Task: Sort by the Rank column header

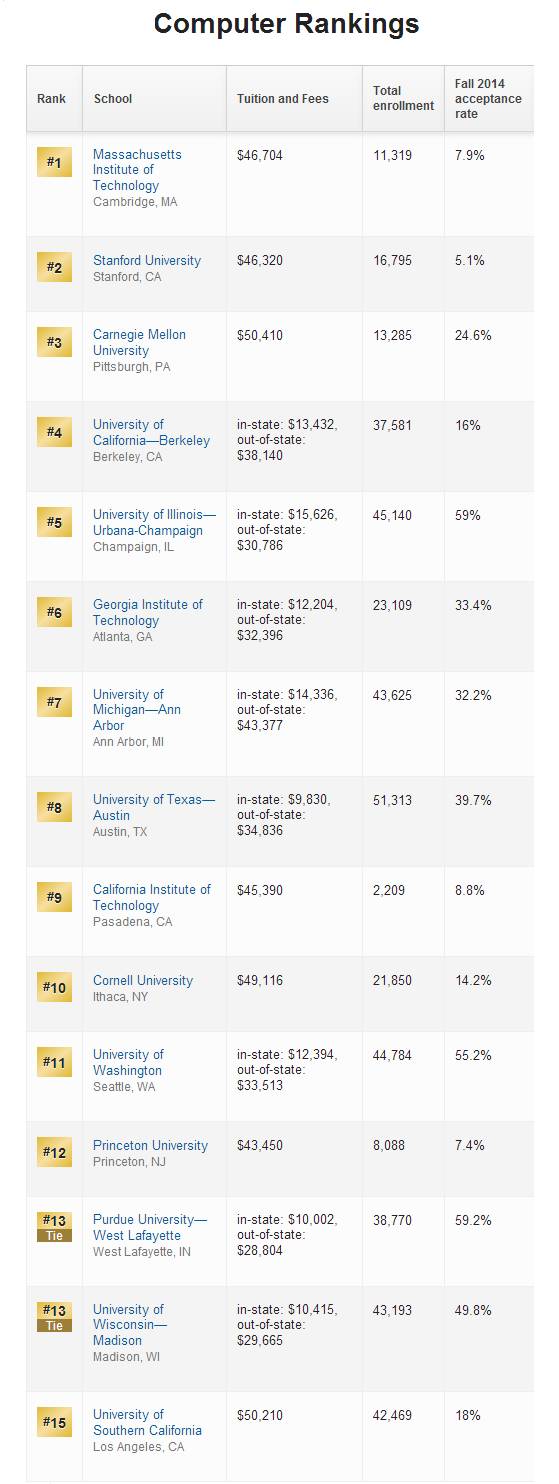Action: point(54,99)
